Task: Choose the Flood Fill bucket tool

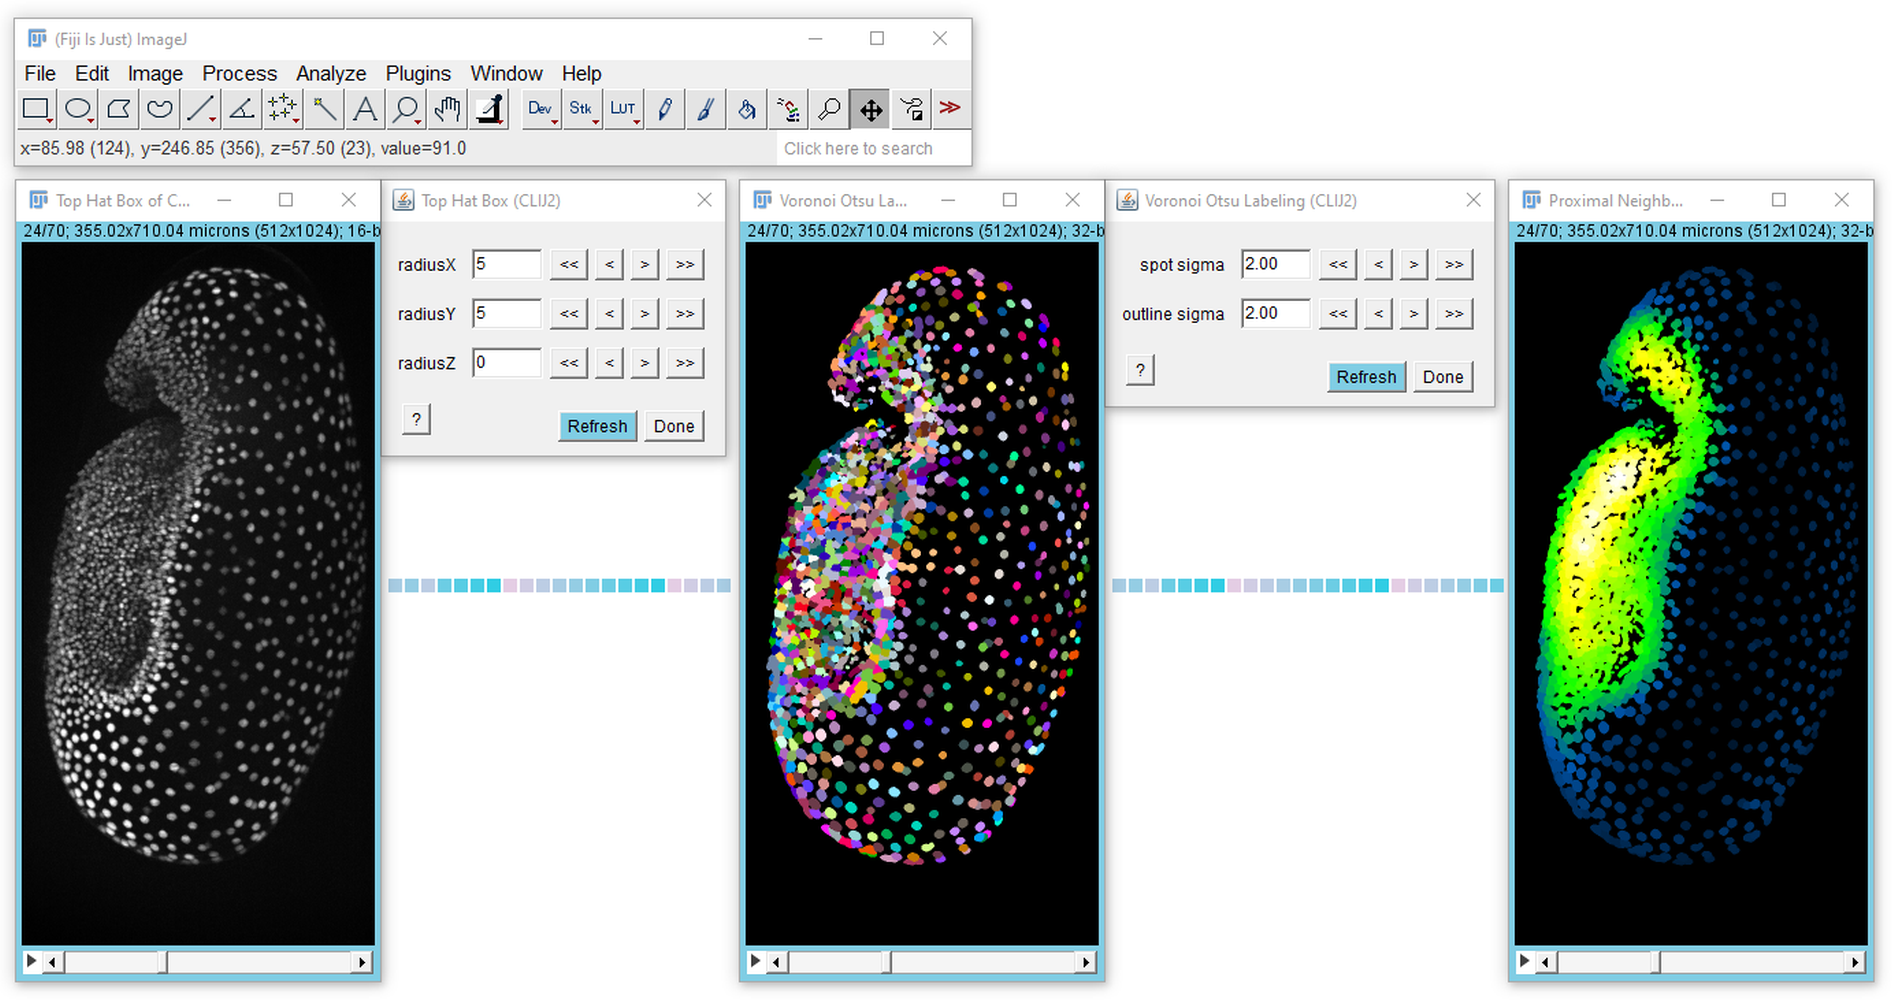Action: pyautogui.click(x=746, y=109)
